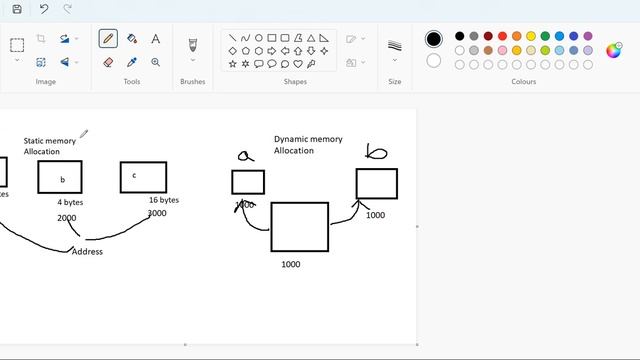Click the 'Address' label on canvas
Viewport: 640px width, 360px height.
click(x=87, y=252)
